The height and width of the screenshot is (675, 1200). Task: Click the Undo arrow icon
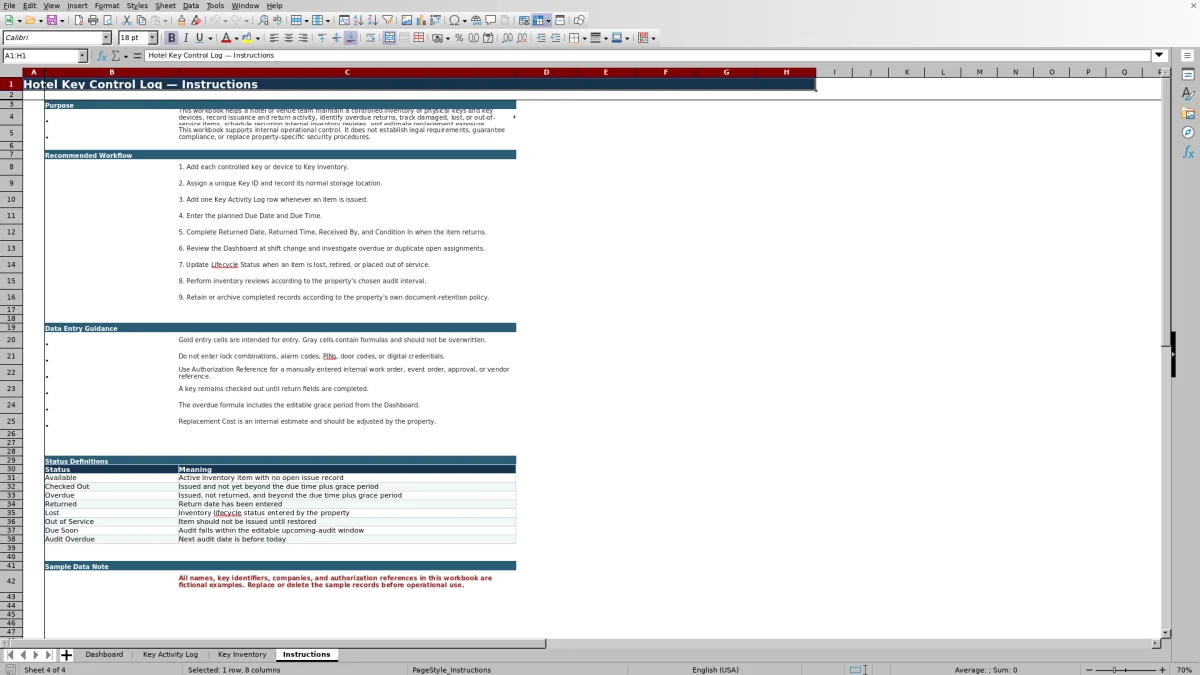pyautogui.click(x=214, y=20)
